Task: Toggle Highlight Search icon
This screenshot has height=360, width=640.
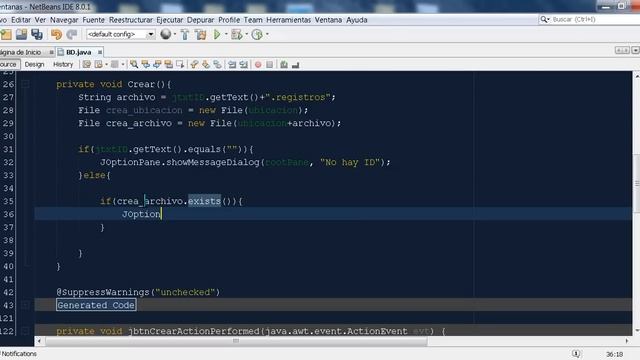Action: tap(168, 64)
